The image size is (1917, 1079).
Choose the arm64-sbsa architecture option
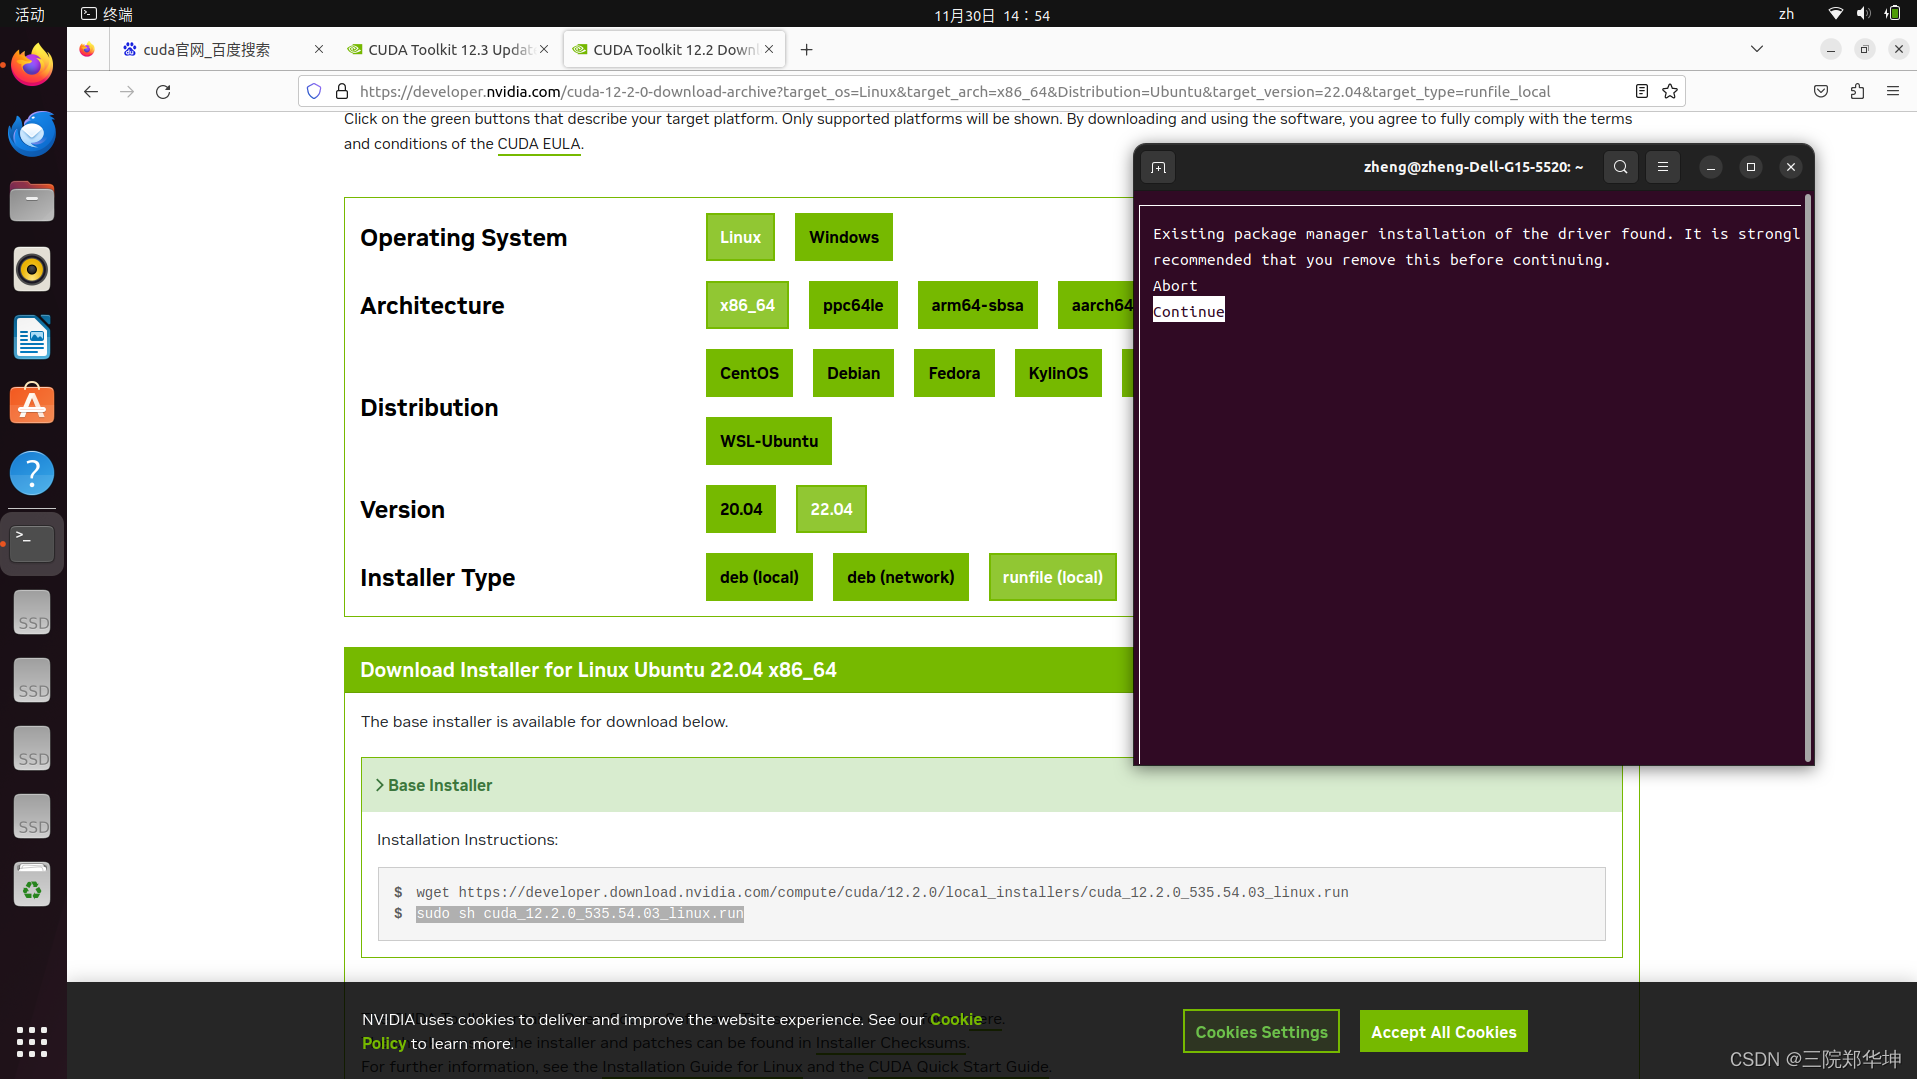pyautogui.click(x=977, y=306)
